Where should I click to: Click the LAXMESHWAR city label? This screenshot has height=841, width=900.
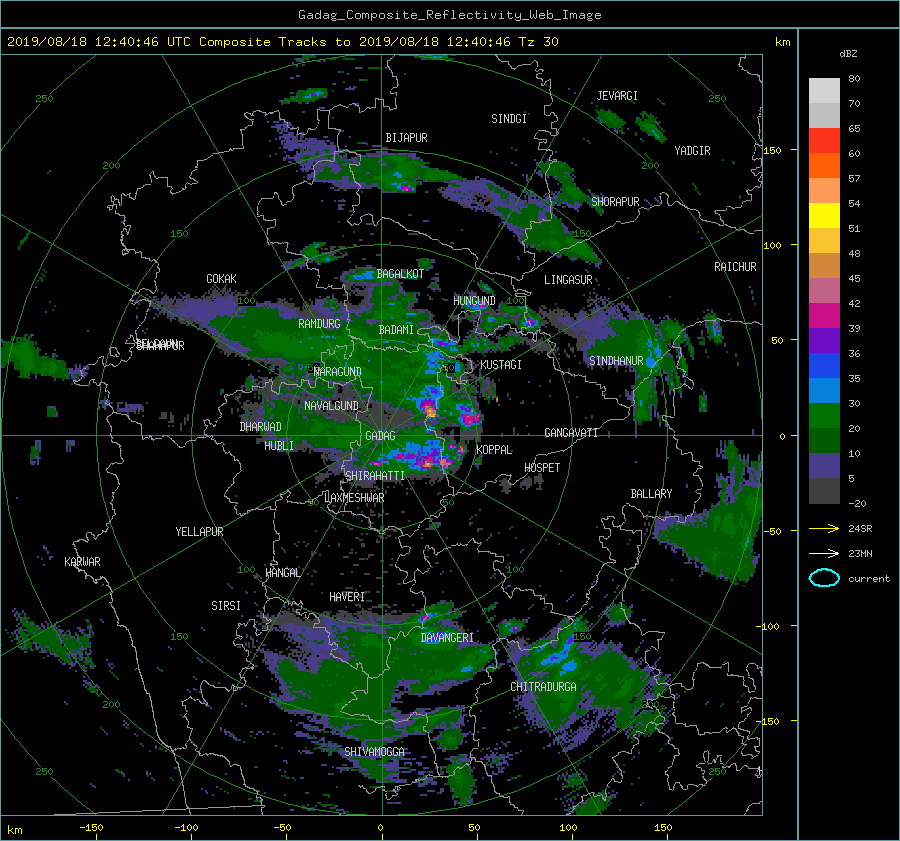click(354, 498)
